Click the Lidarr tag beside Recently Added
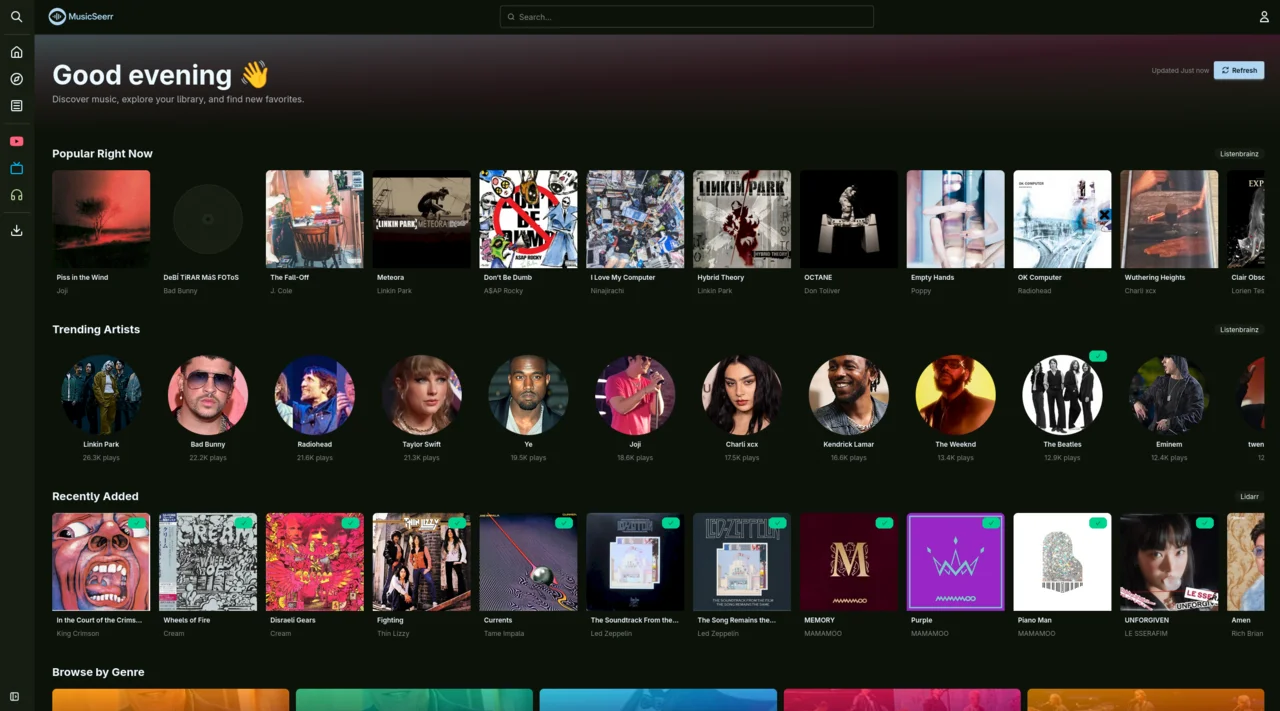 click(1249, 497)
